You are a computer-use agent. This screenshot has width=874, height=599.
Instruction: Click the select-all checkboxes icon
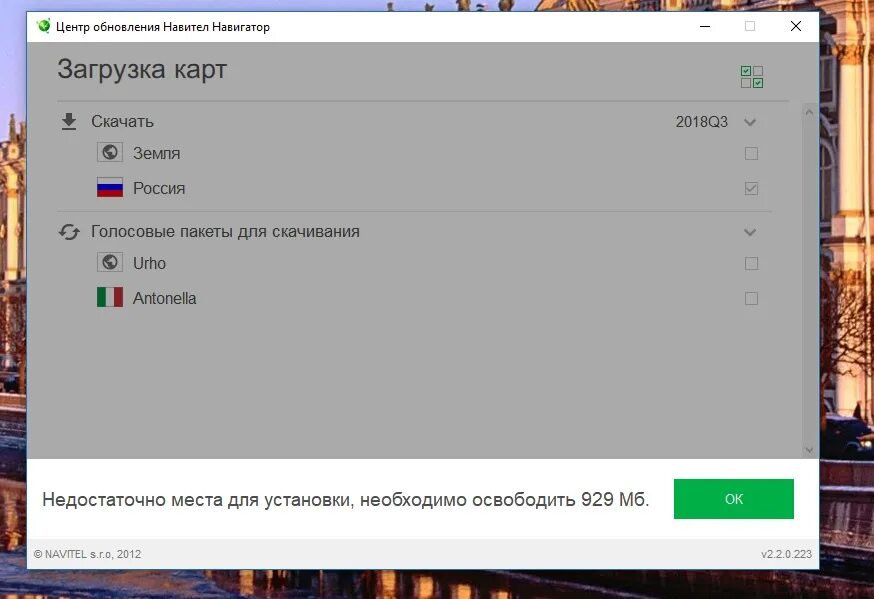(752, 77)
